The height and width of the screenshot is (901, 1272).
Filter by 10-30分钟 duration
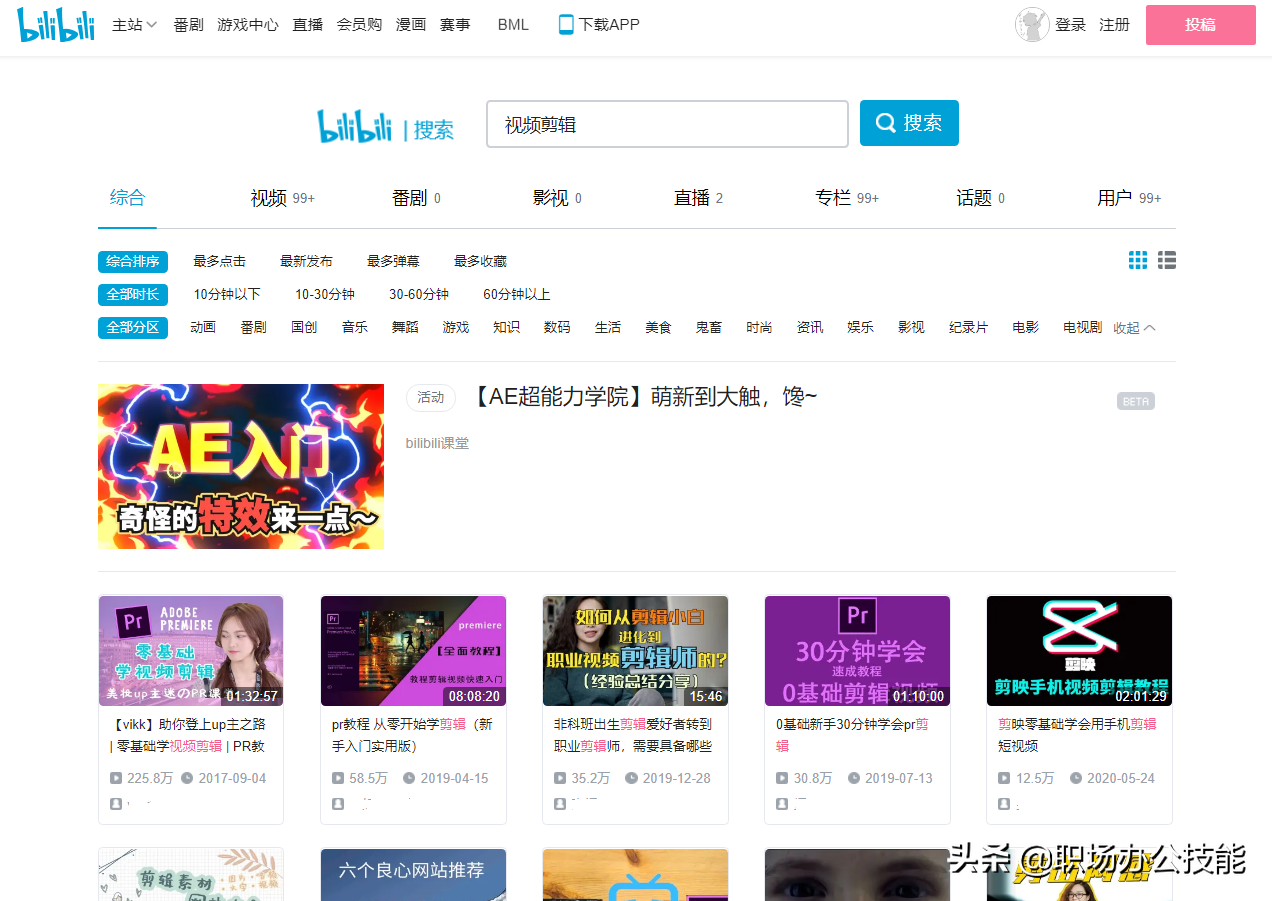(x=325, y=295)
